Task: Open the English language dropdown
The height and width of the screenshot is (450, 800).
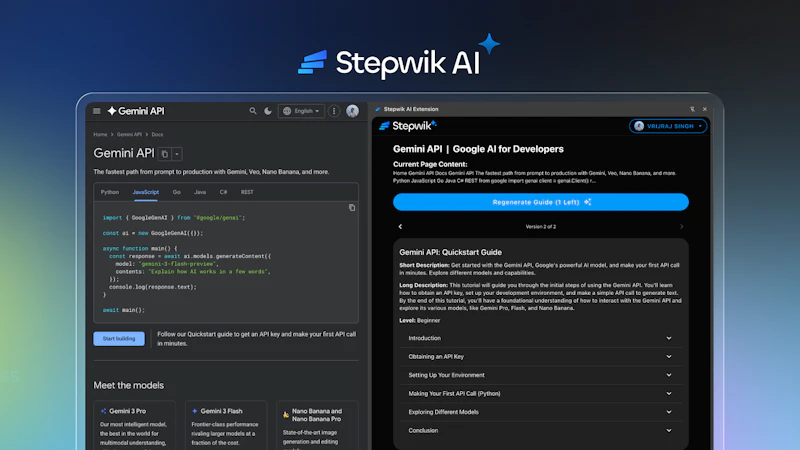Action: [301, 111]
